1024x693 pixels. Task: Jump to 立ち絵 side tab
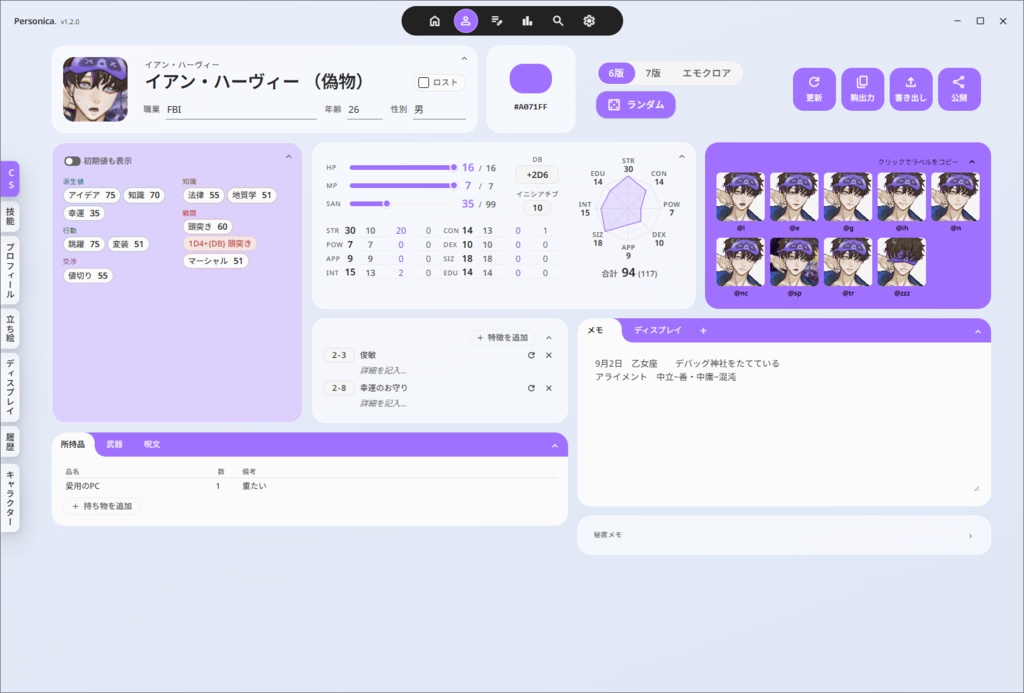(10, 328)
